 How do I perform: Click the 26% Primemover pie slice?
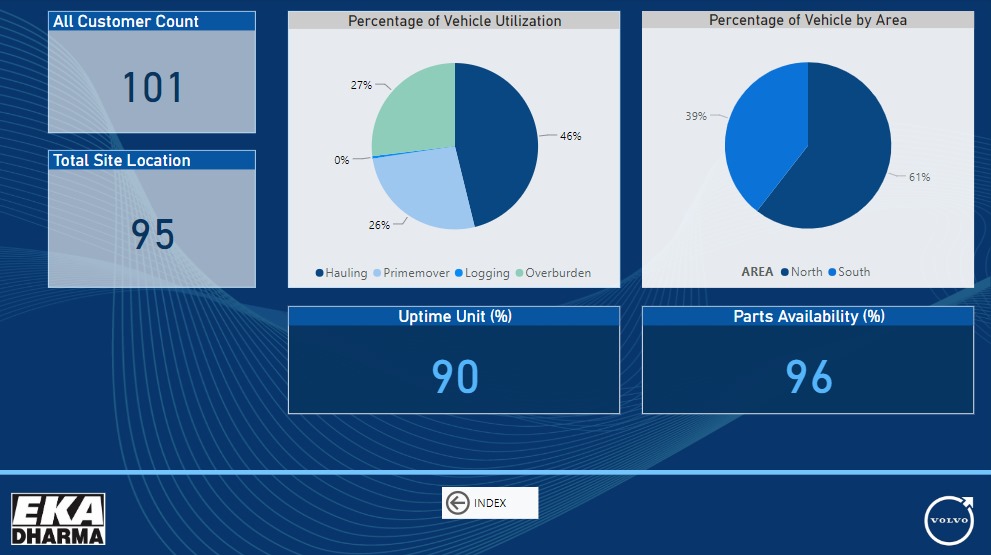[423, 190]
